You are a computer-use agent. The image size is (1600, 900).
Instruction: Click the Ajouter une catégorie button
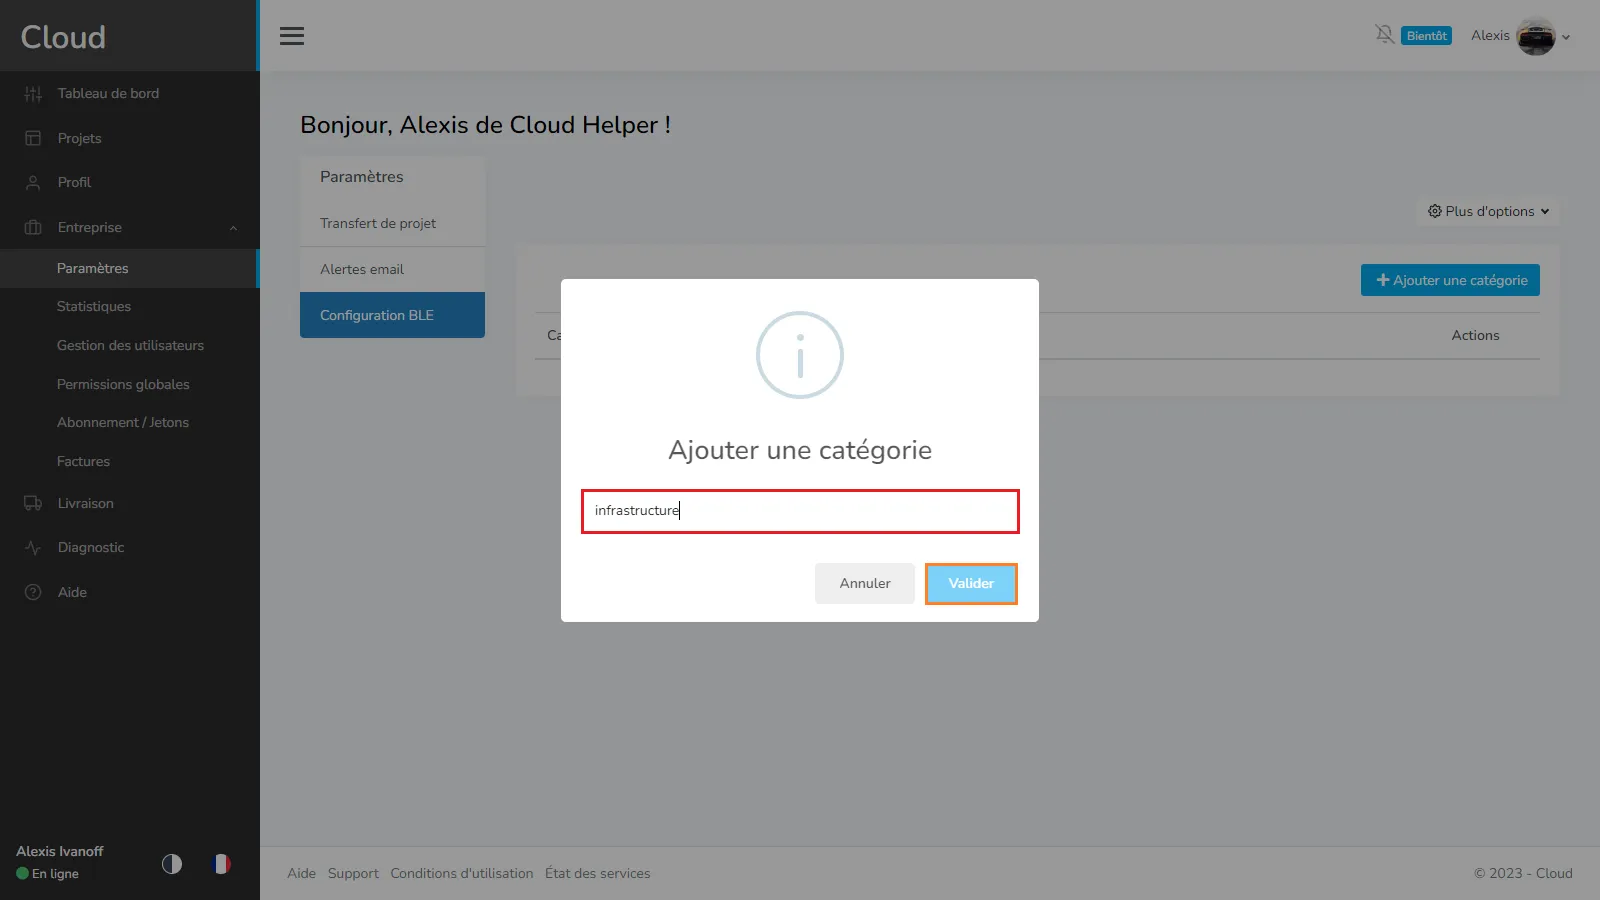pyautogui.click(x=1450, y=280)
